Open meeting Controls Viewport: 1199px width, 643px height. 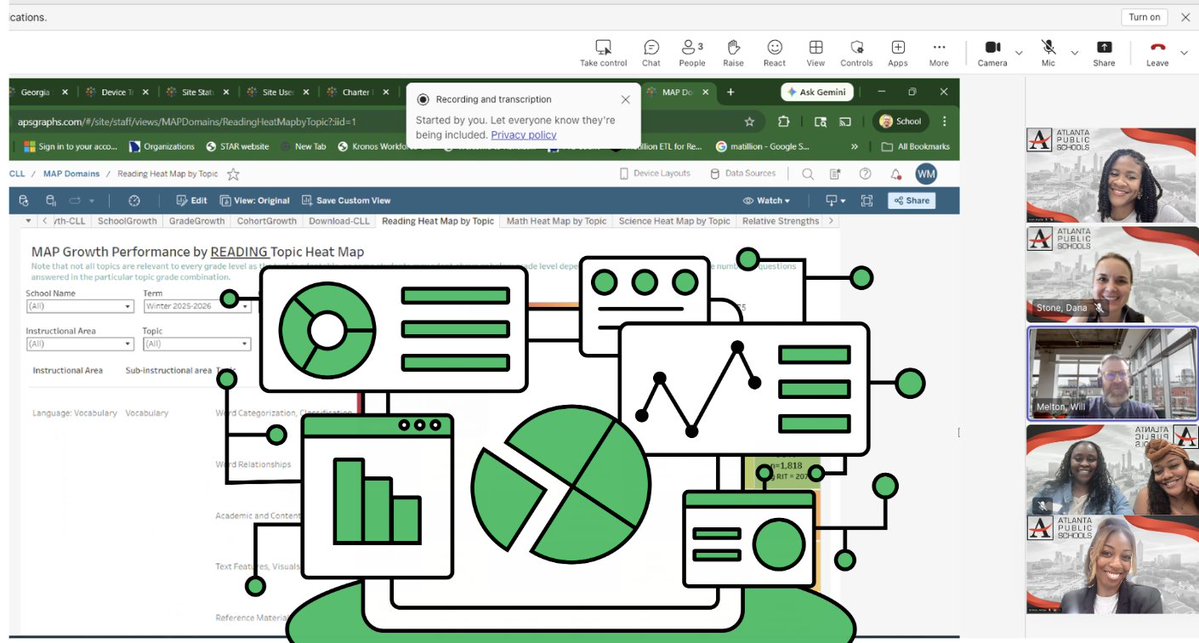[x=856, y=54]
